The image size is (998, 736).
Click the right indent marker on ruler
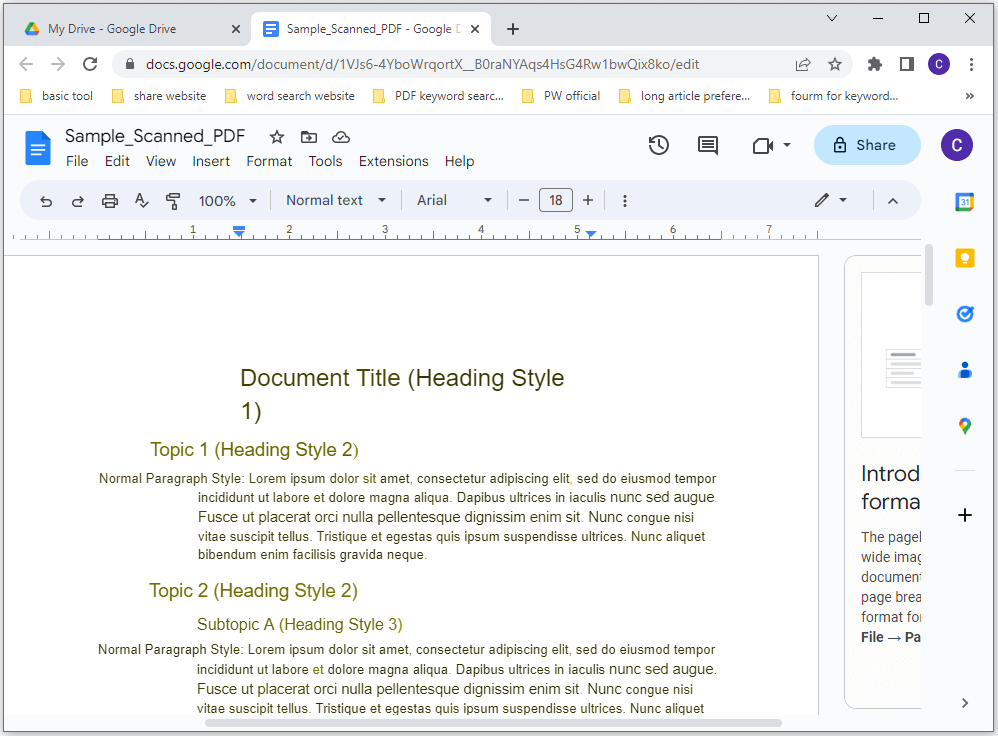tap(591, 234)
